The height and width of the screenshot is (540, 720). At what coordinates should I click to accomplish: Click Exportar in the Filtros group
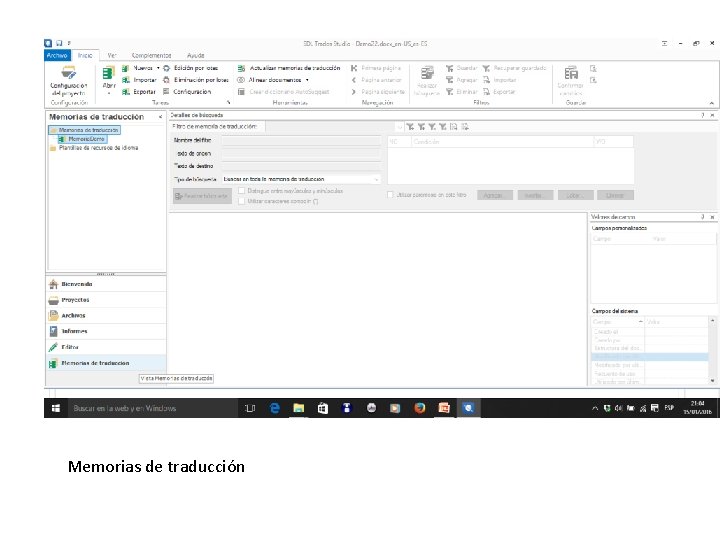499,92
